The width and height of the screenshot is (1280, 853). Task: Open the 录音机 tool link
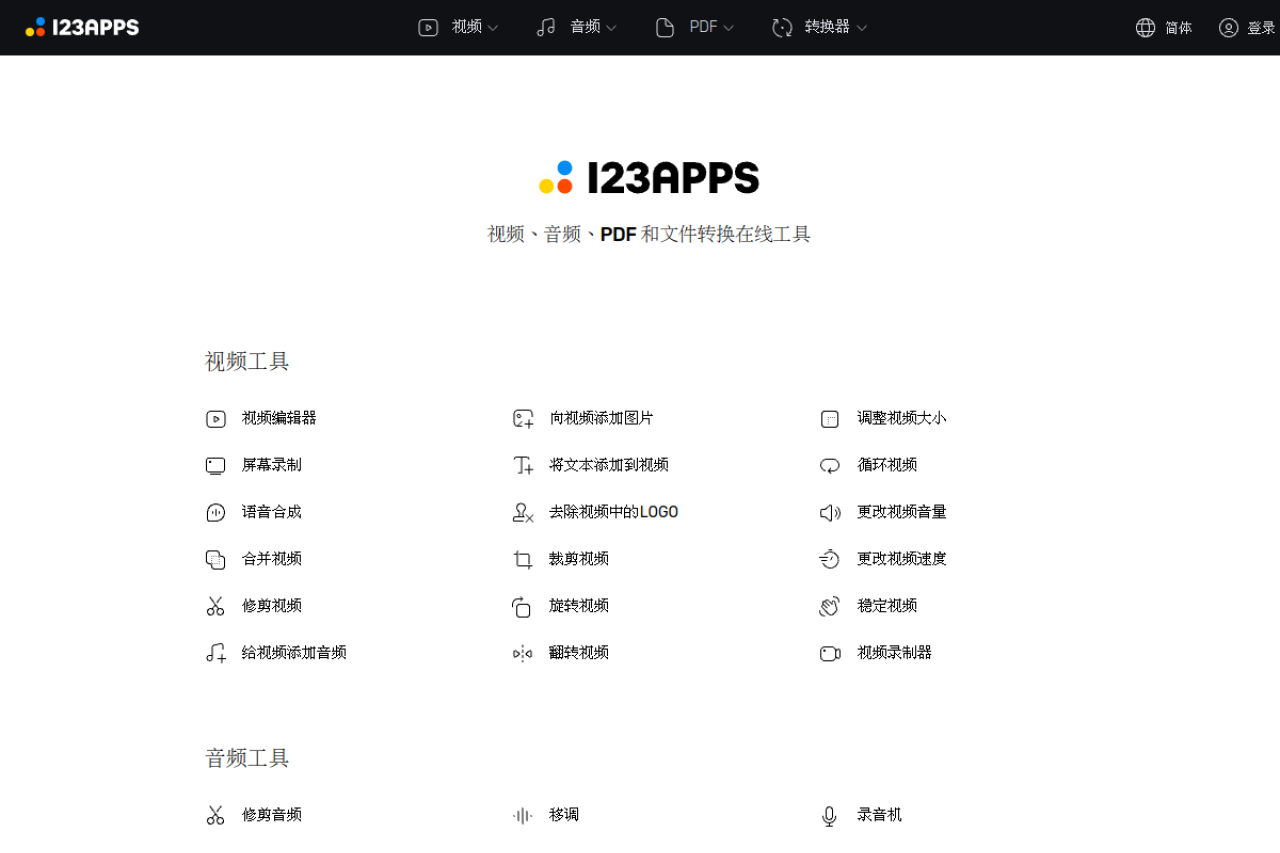point(880,815)
